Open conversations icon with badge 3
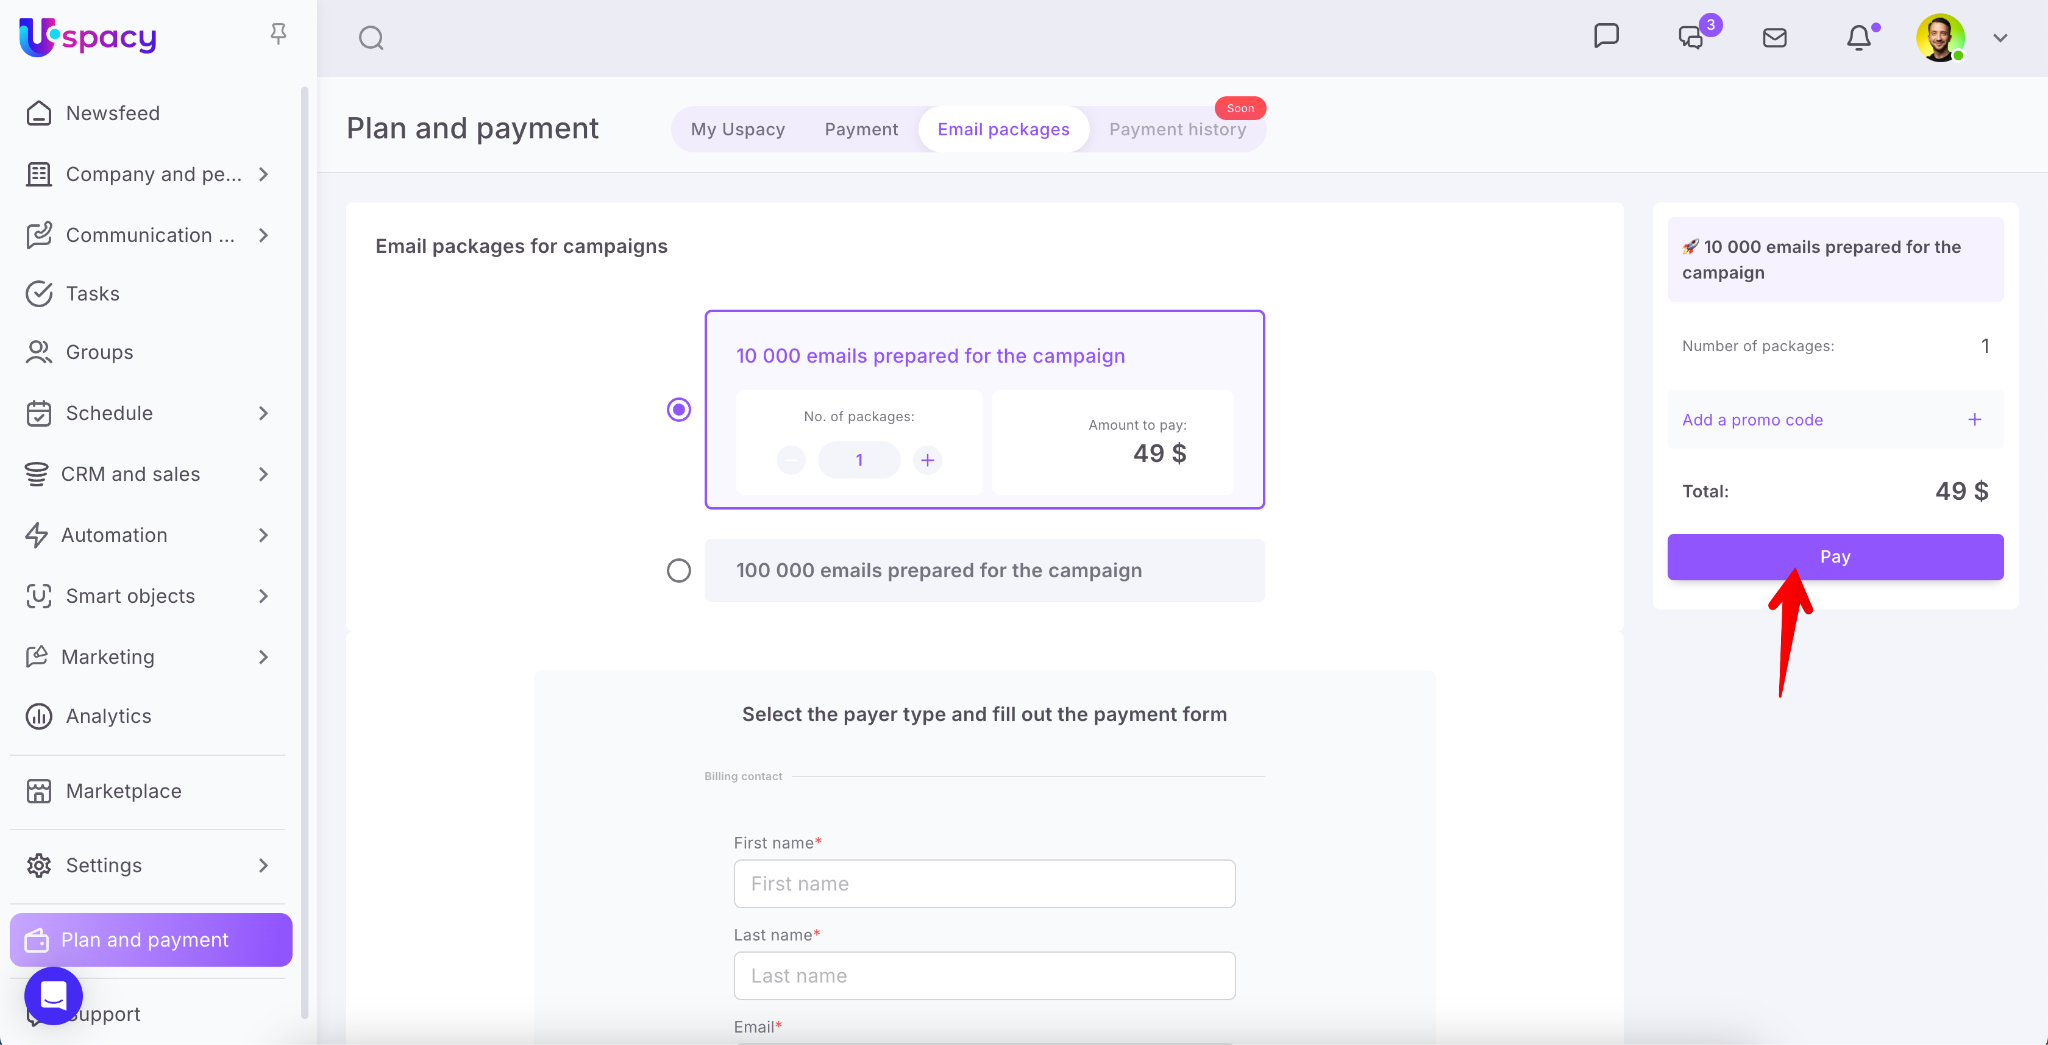 pyautogui.click(x=1691, y=37)
